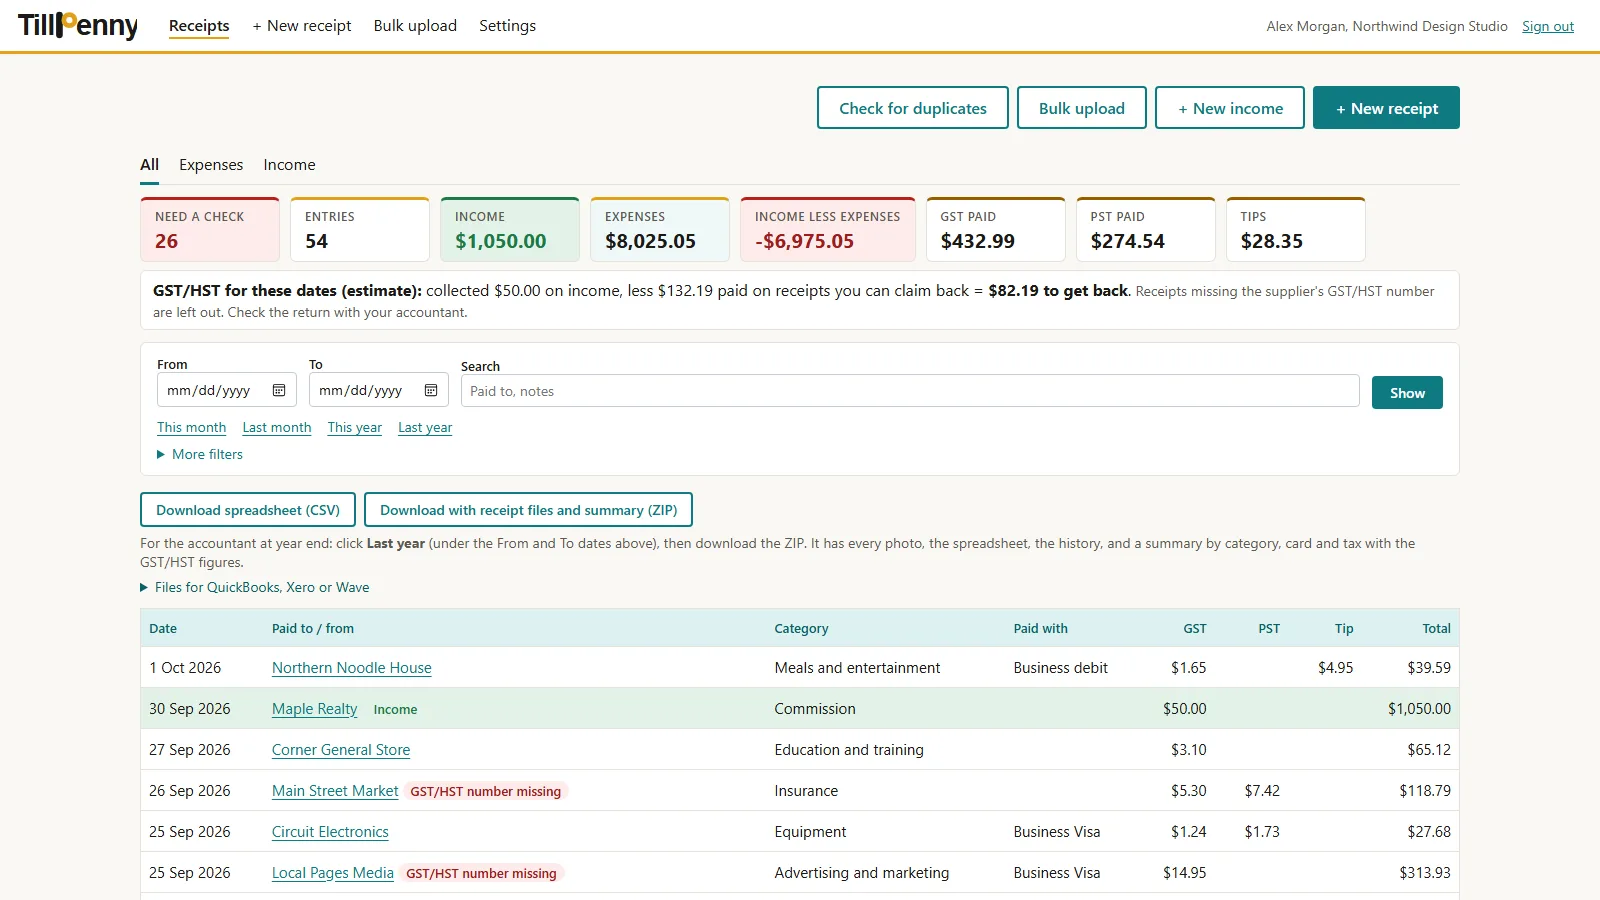Viewport: 1600px width, 900px height.
Task: Click the Sign out link
Action: coord(1548,27)
